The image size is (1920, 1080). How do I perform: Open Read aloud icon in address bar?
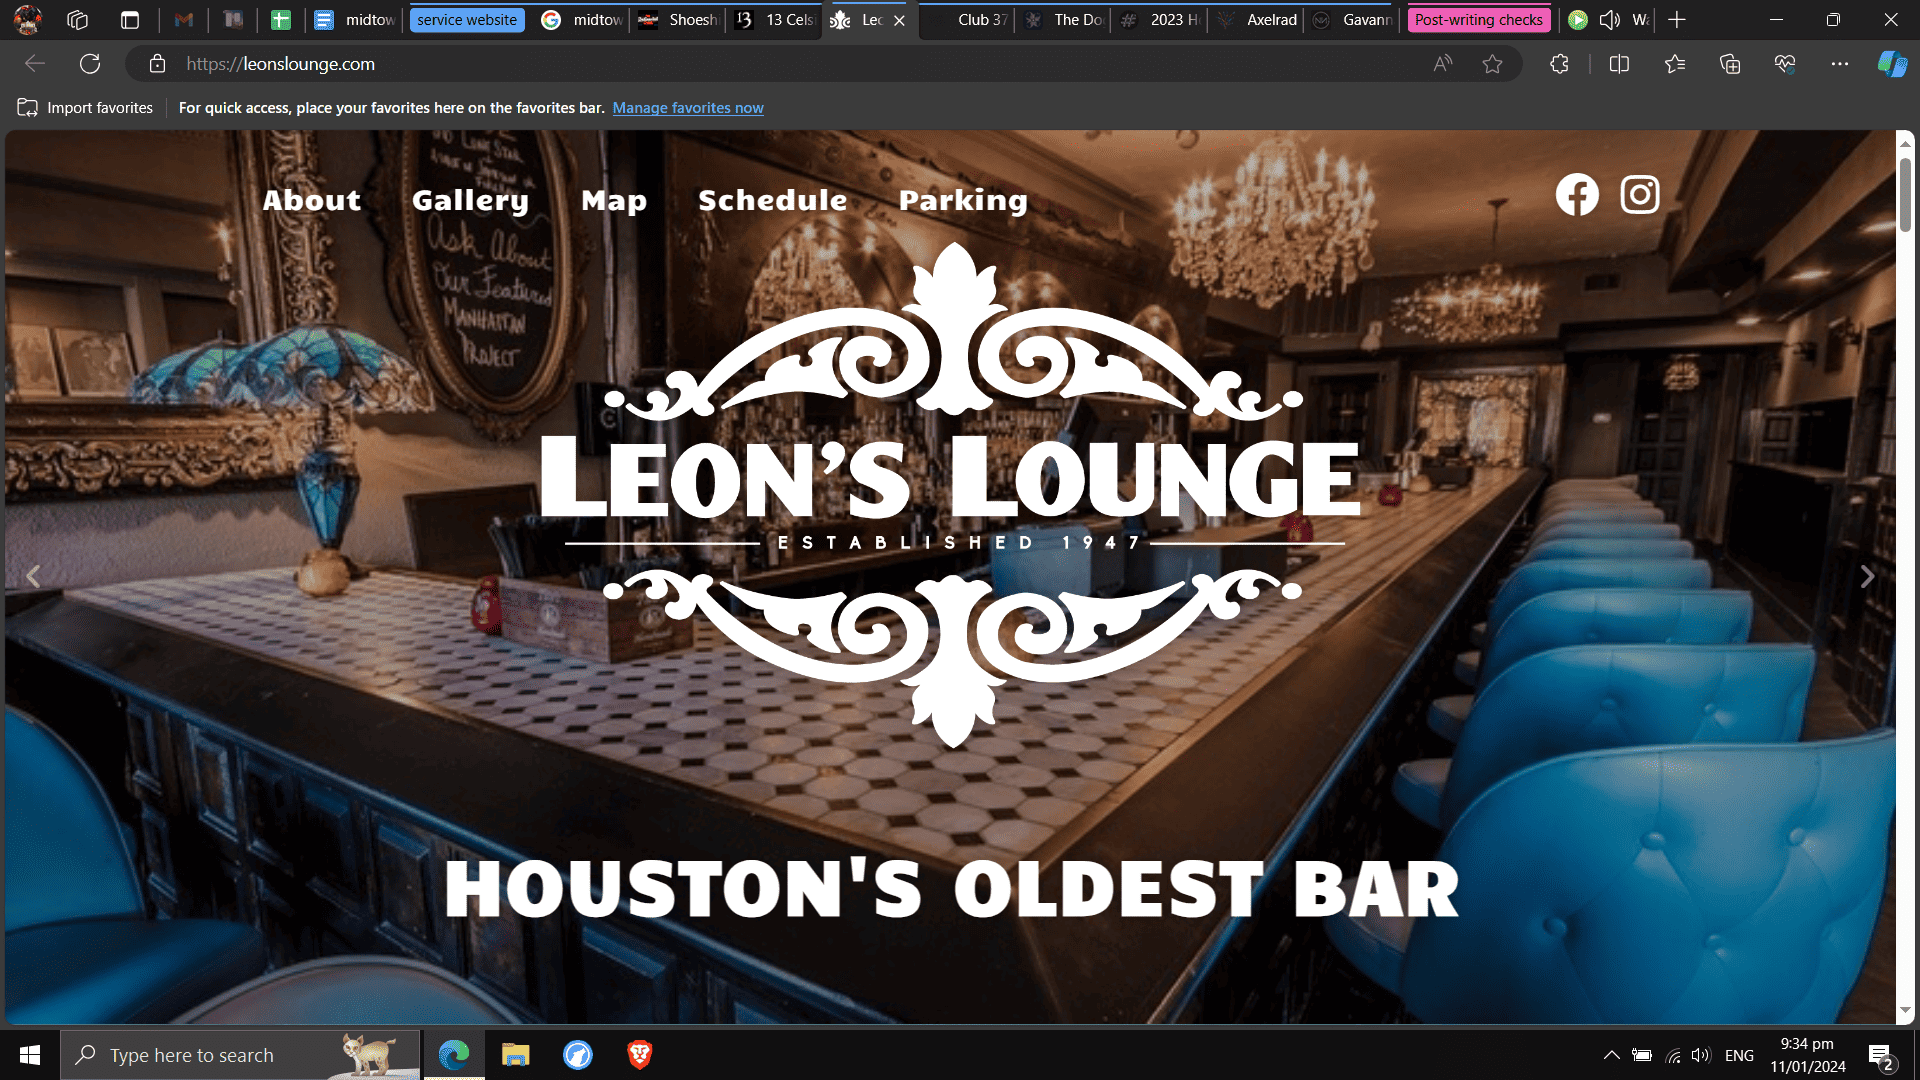click(1442, 64)
